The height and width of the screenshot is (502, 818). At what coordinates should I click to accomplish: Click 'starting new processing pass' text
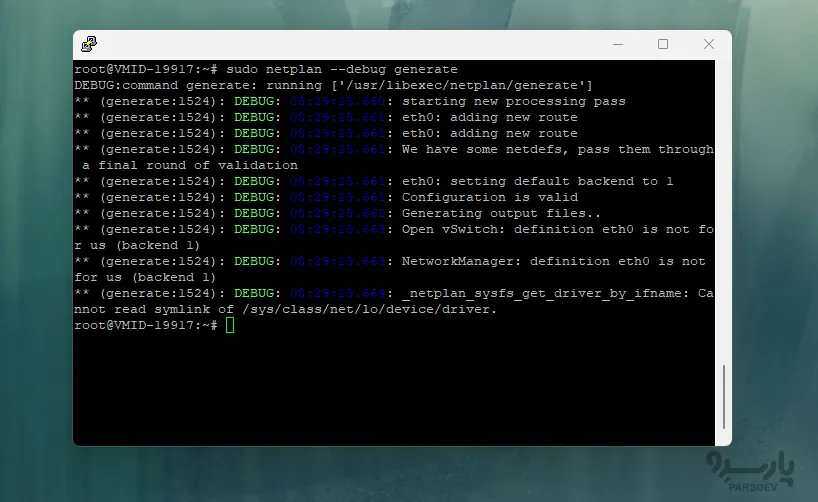tap(513, 101)
